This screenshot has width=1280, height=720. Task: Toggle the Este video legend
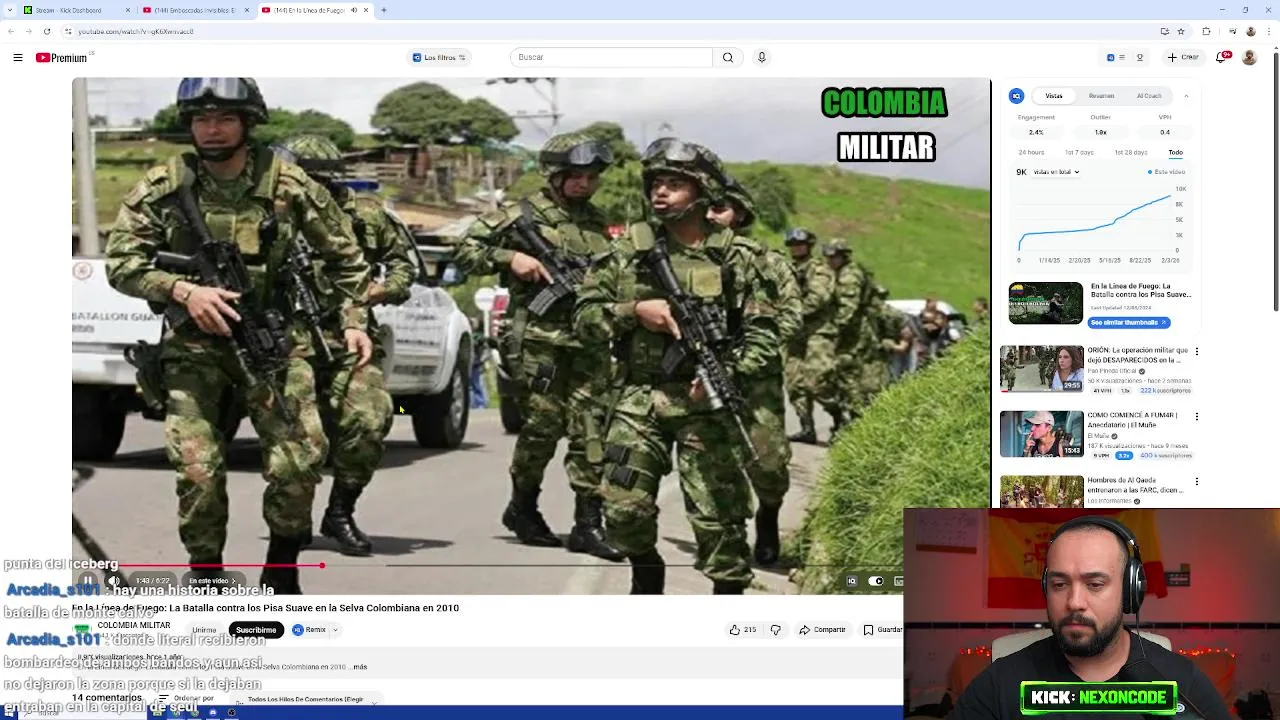(x=1165, y=172)
